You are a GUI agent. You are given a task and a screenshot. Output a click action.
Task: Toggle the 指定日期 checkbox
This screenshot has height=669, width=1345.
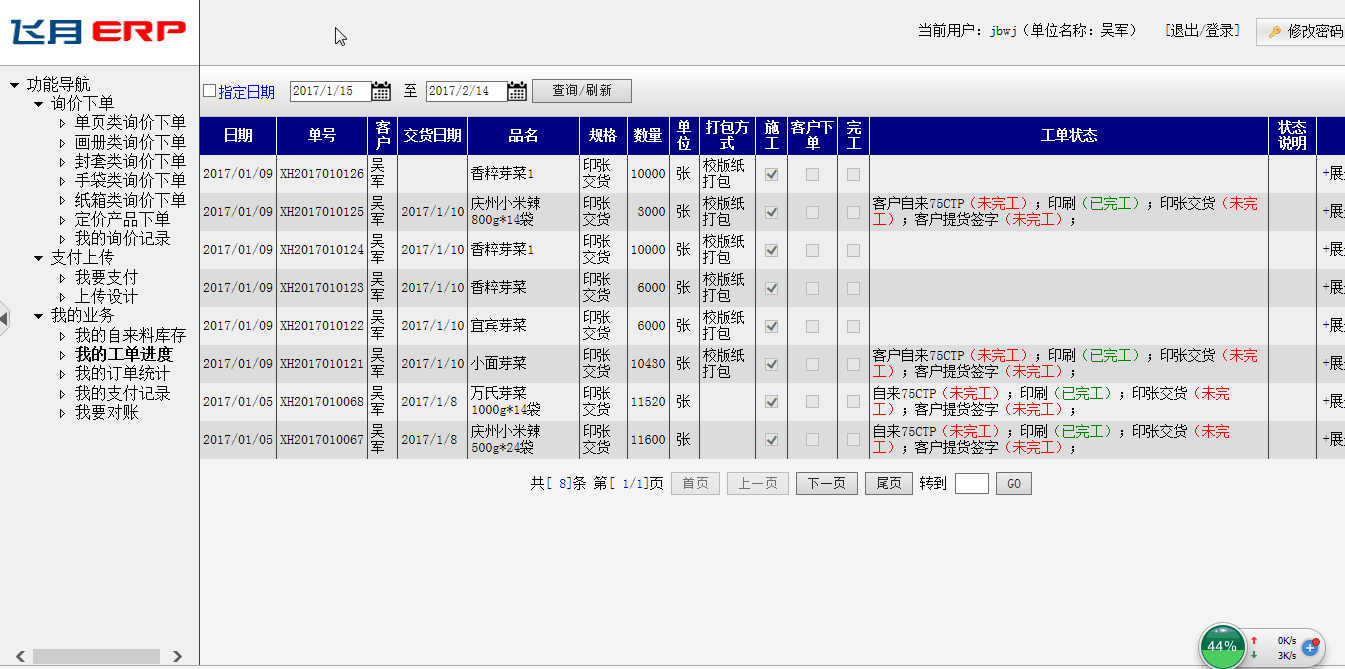tap(209, 91)
